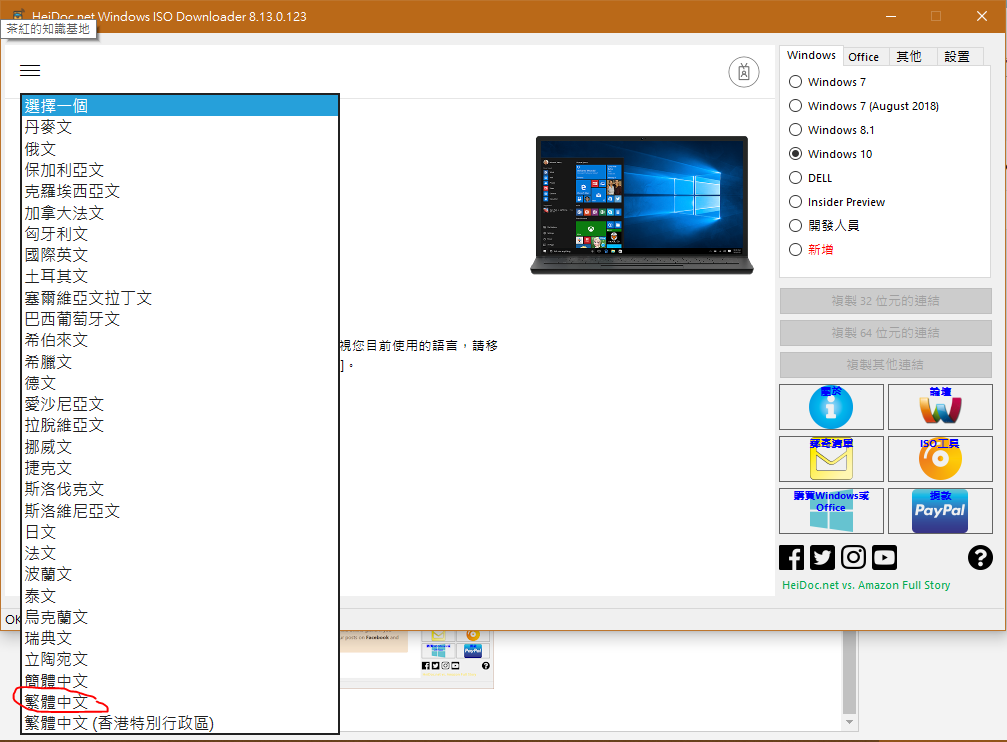The height and width of the screenshot is (742, 1007).
Task: Switch to the 設置 tab
Action: (957, 57)
